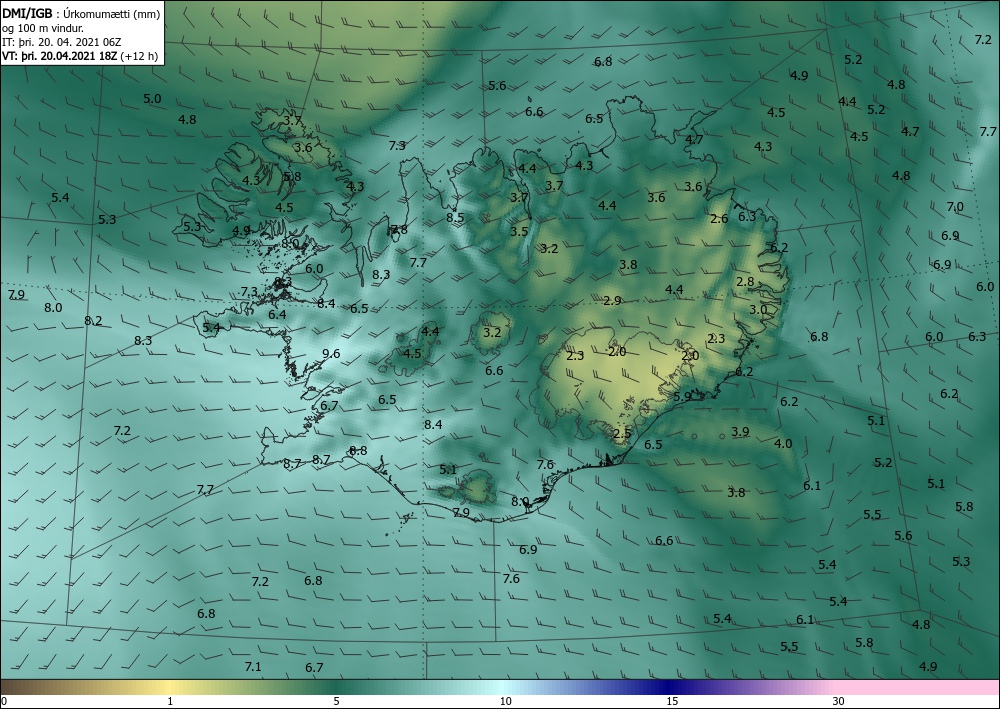Viewport: 1000px width, 709px height.
Task: Select the 7.0 value on the map
Action: [955, 207]
